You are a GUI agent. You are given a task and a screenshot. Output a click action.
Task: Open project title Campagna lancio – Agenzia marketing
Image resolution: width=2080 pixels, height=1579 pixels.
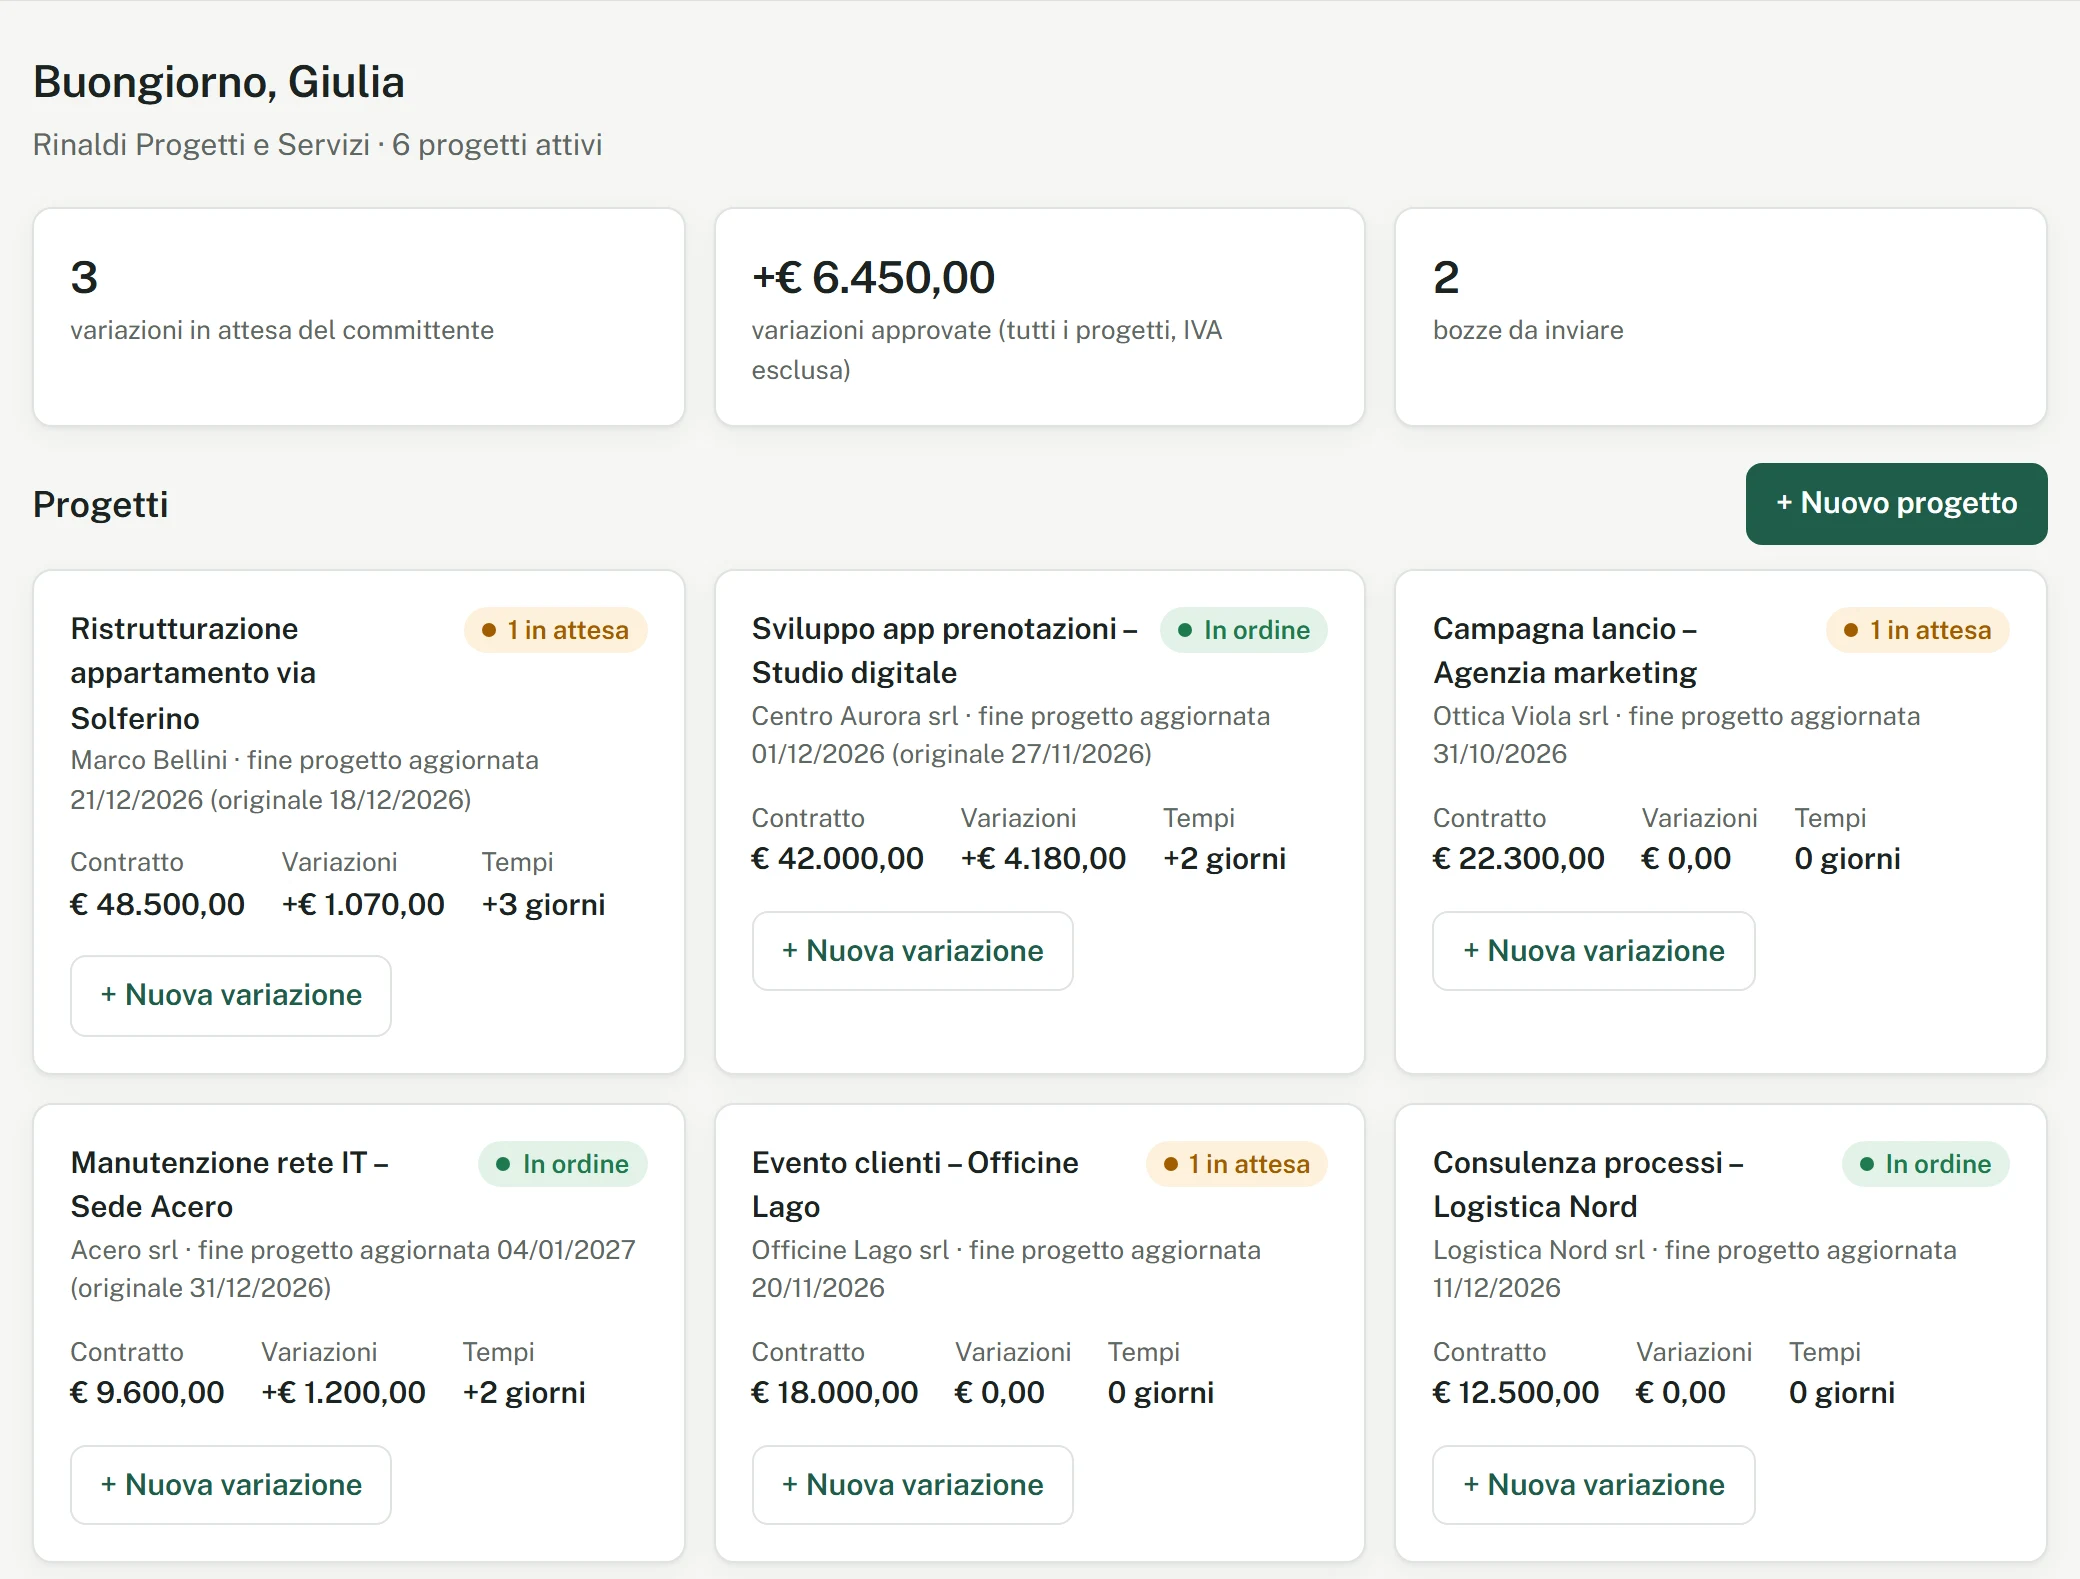(x=1565, y=651)
